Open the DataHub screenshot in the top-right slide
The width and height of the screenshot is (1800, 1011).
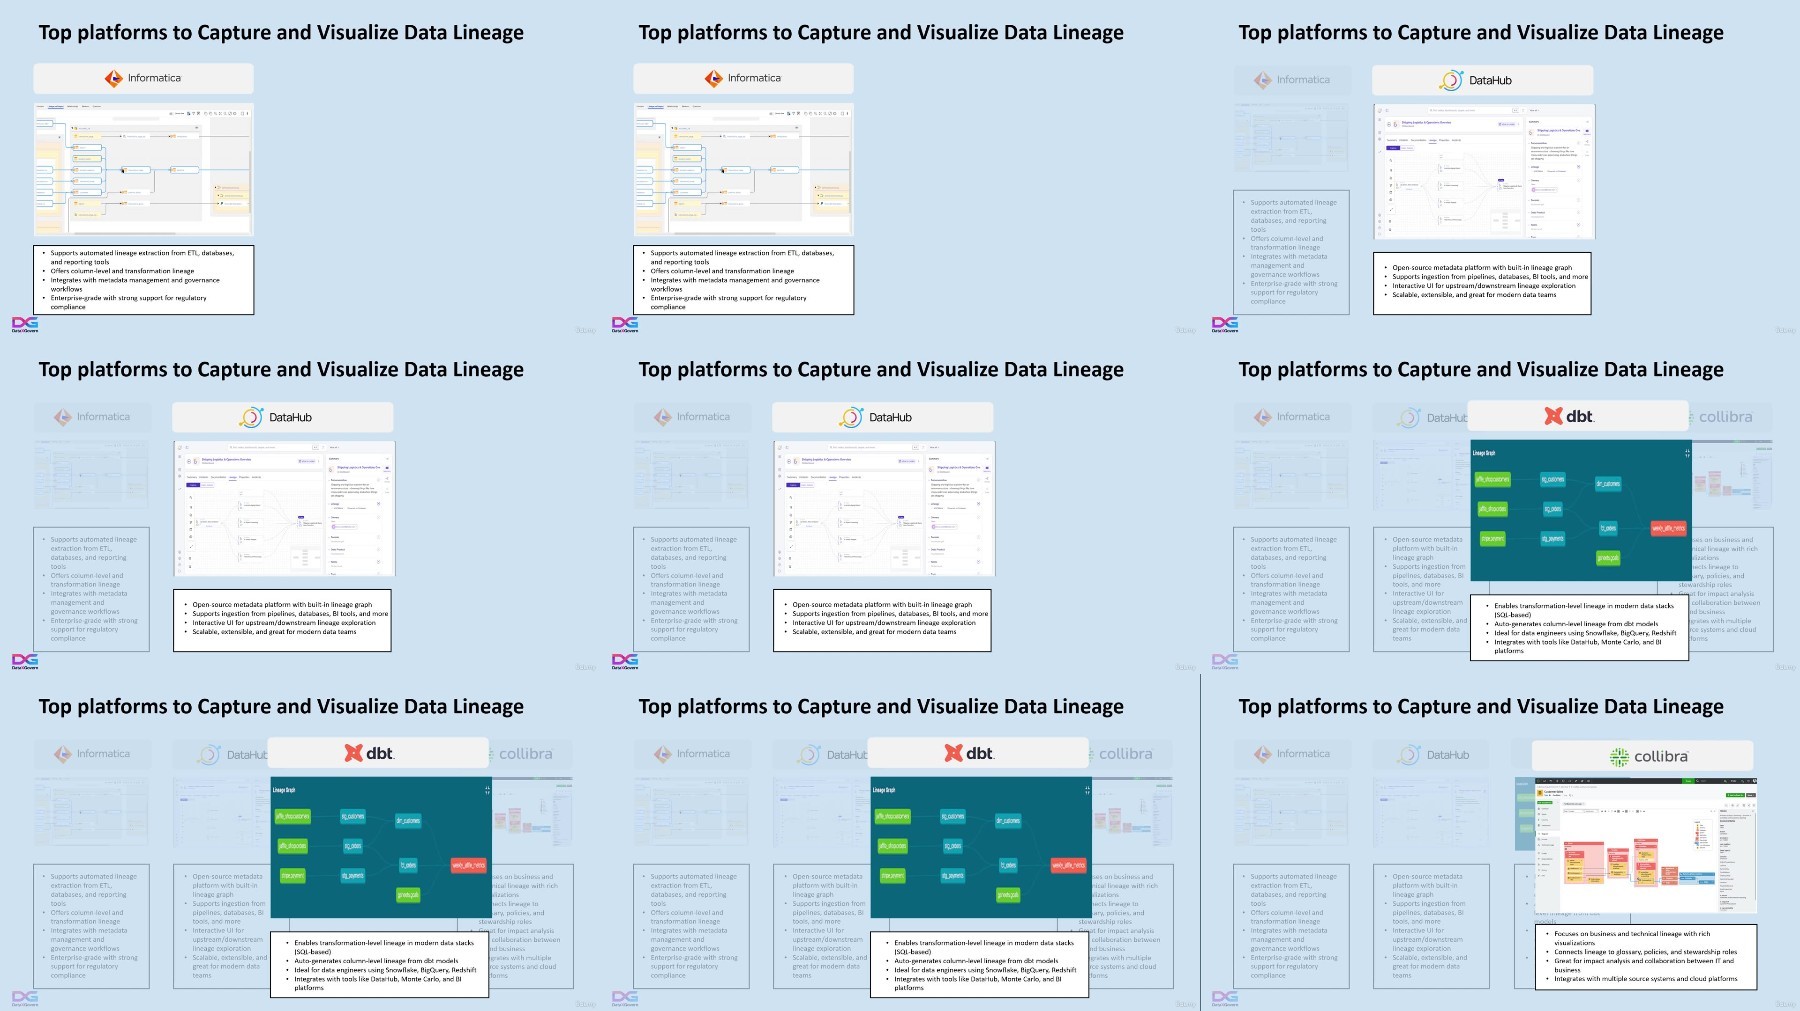[1484, 171]
